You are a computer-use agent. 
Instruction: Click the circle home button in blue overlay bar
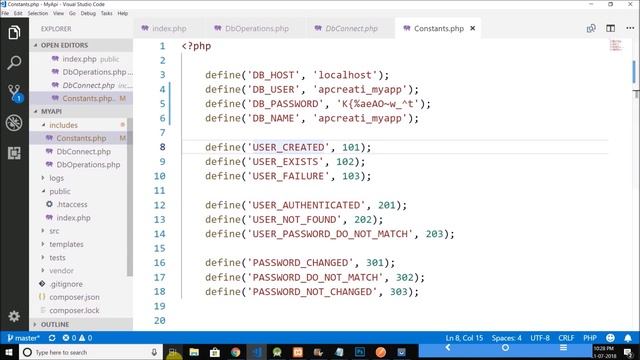tap(505, 348)
